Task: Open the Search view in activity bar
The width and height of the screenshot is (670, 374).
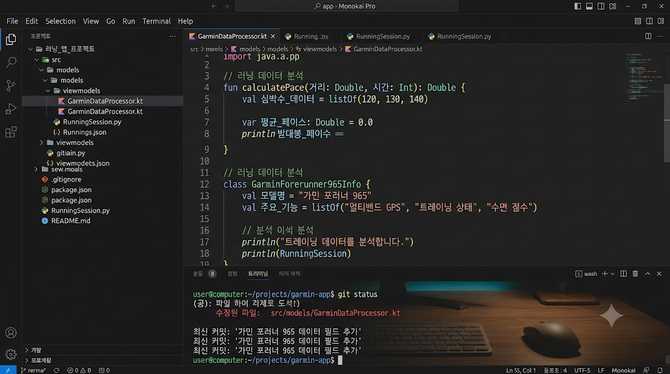Action: click(11, 63)
